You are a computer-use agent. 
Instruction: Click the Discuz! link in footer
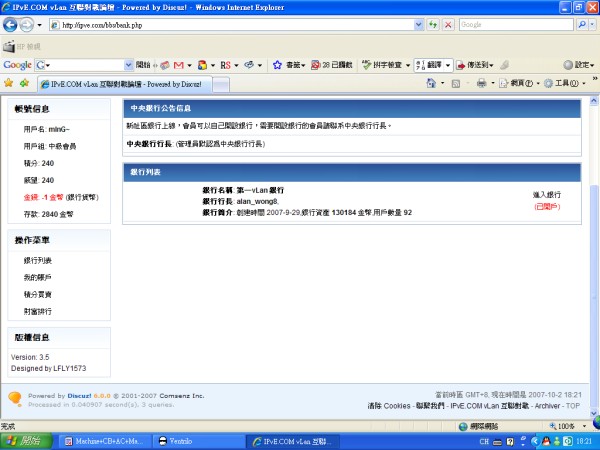(x=80, y=396)
